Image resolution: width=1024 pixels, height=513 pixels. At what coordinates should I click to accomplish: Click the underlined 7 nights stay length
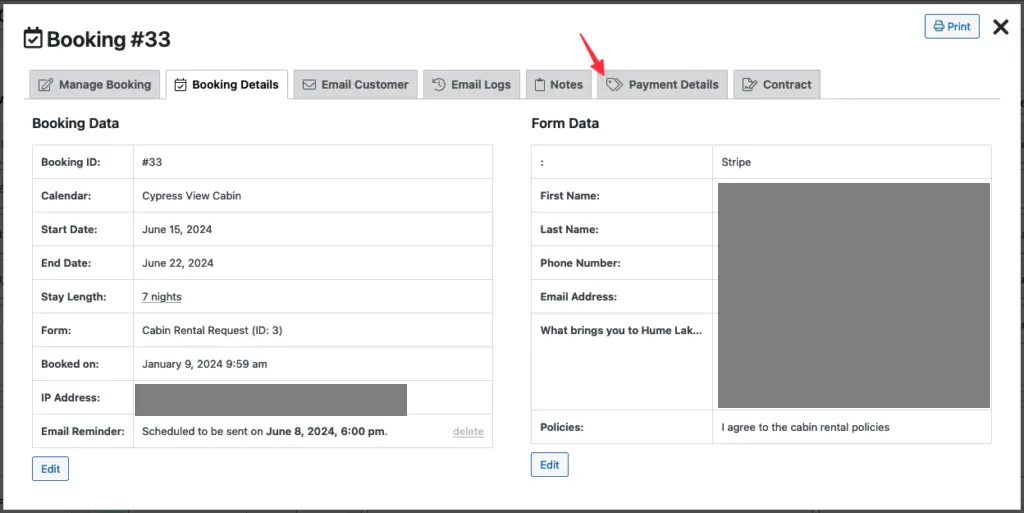click(162, 297)
